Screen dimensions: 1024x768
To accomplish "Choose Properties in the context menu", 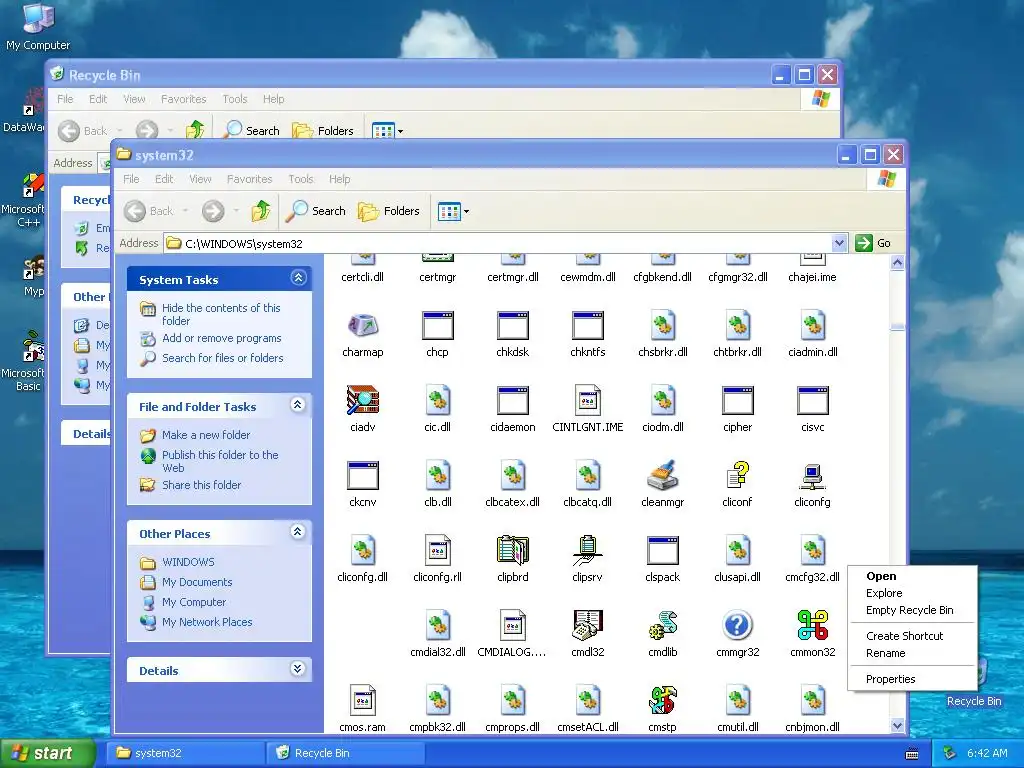I will click(912, 679).
